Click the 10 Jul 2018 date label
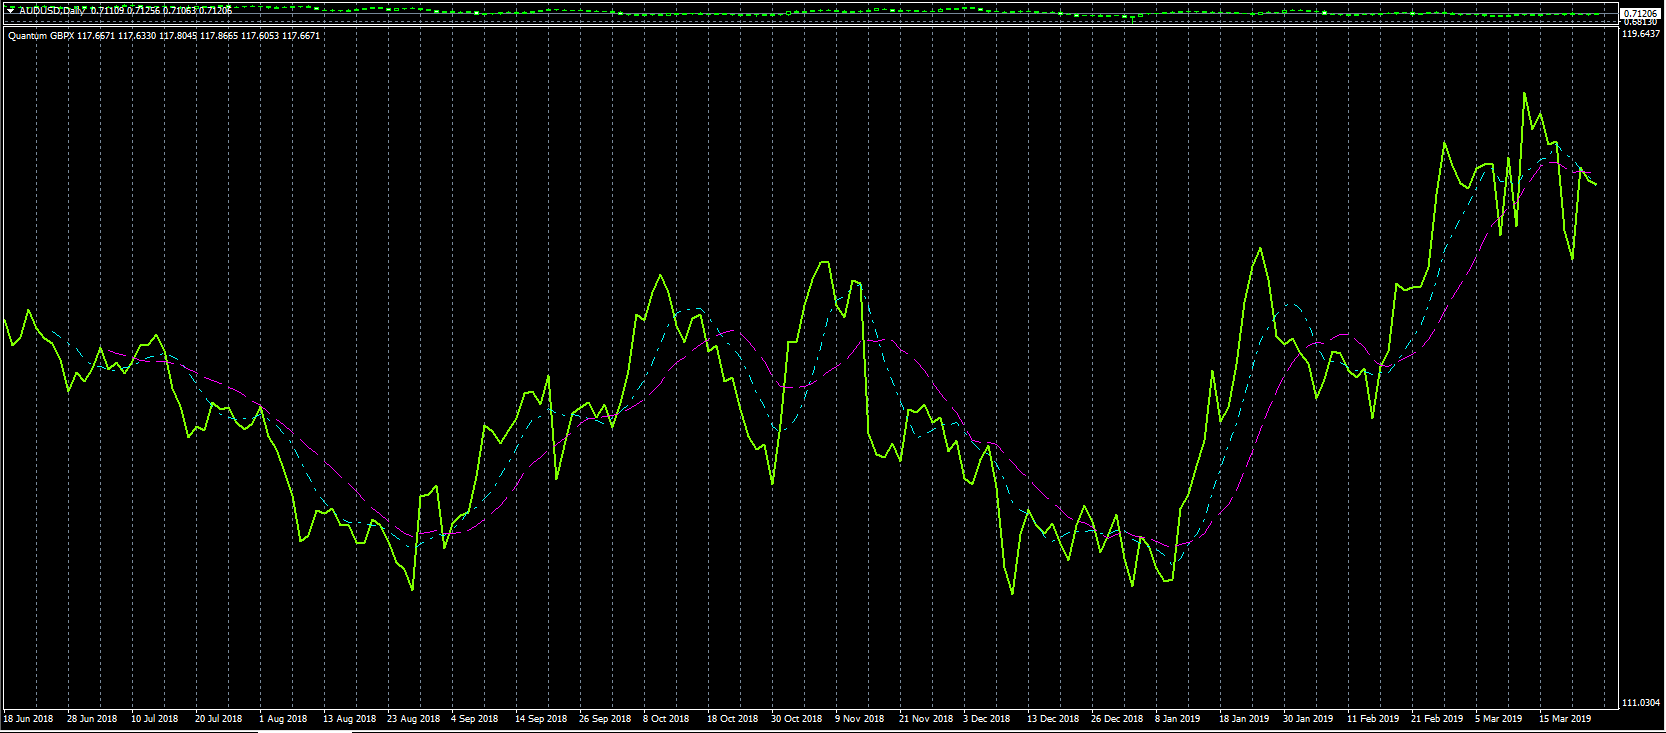The width and height of the screenshot is (1666, 733). (155, 718)
